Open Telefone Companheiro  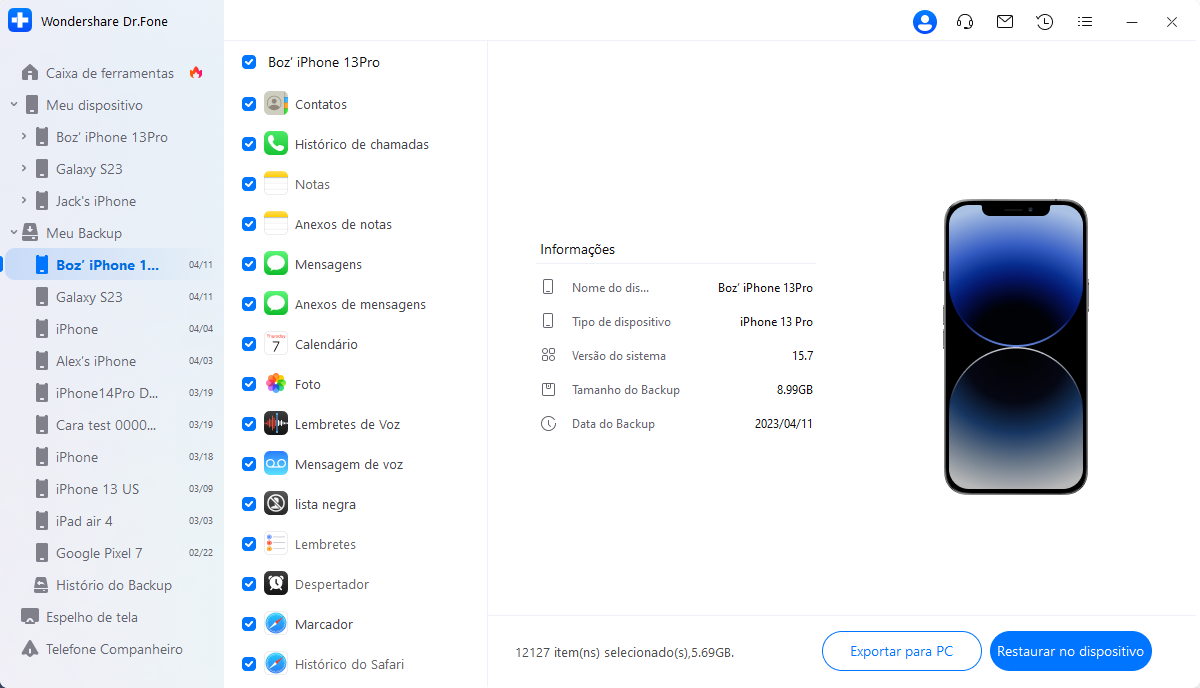[112, 649]
